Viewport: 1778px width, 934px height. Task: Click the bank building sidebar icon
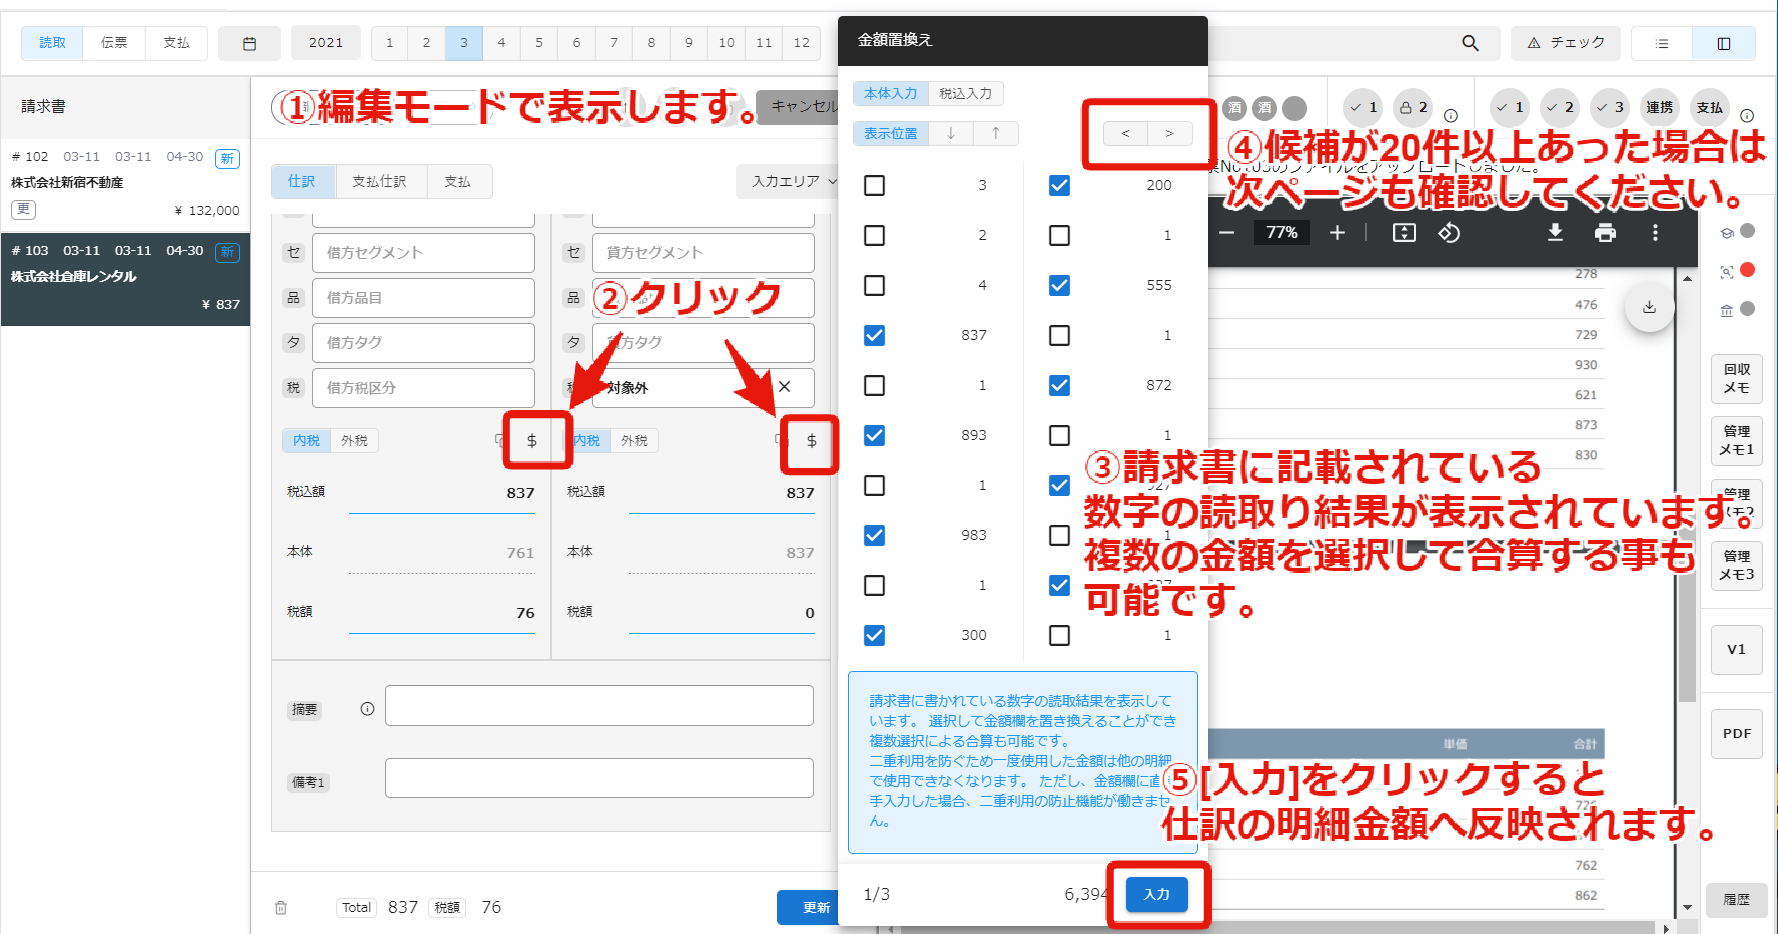click(x=1727, y=310)
